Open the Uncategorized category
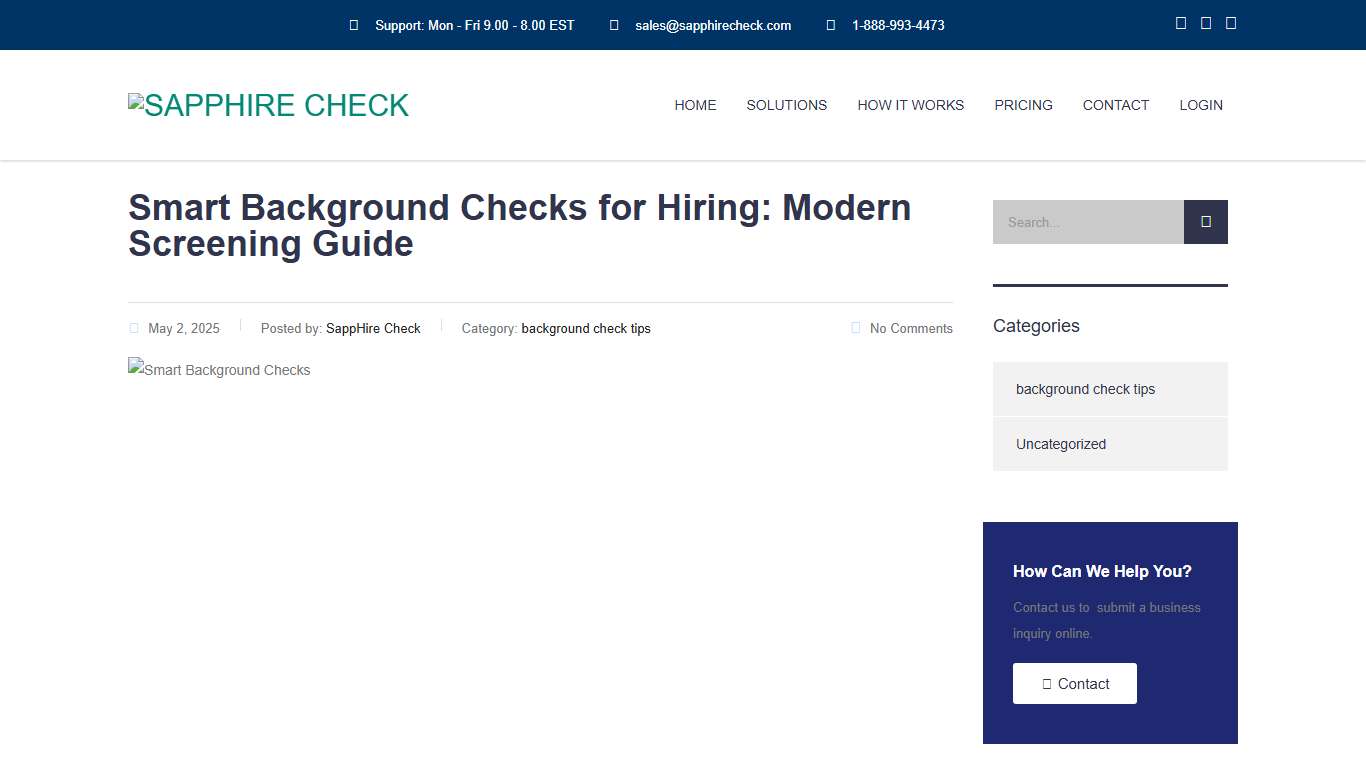This screenshot has height=768, width=1366. pos(1061,444)
